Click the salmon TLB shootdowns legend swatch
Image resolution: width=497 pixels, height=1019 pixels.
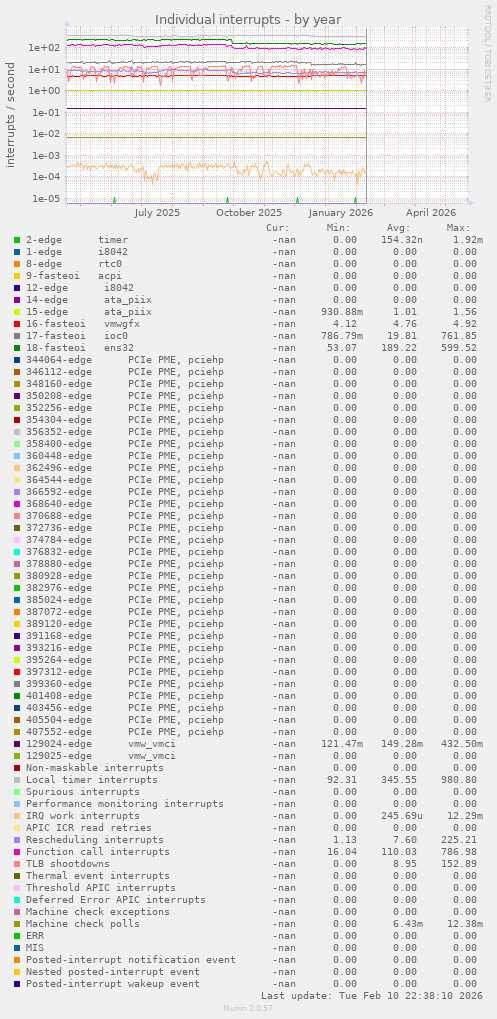17,864
